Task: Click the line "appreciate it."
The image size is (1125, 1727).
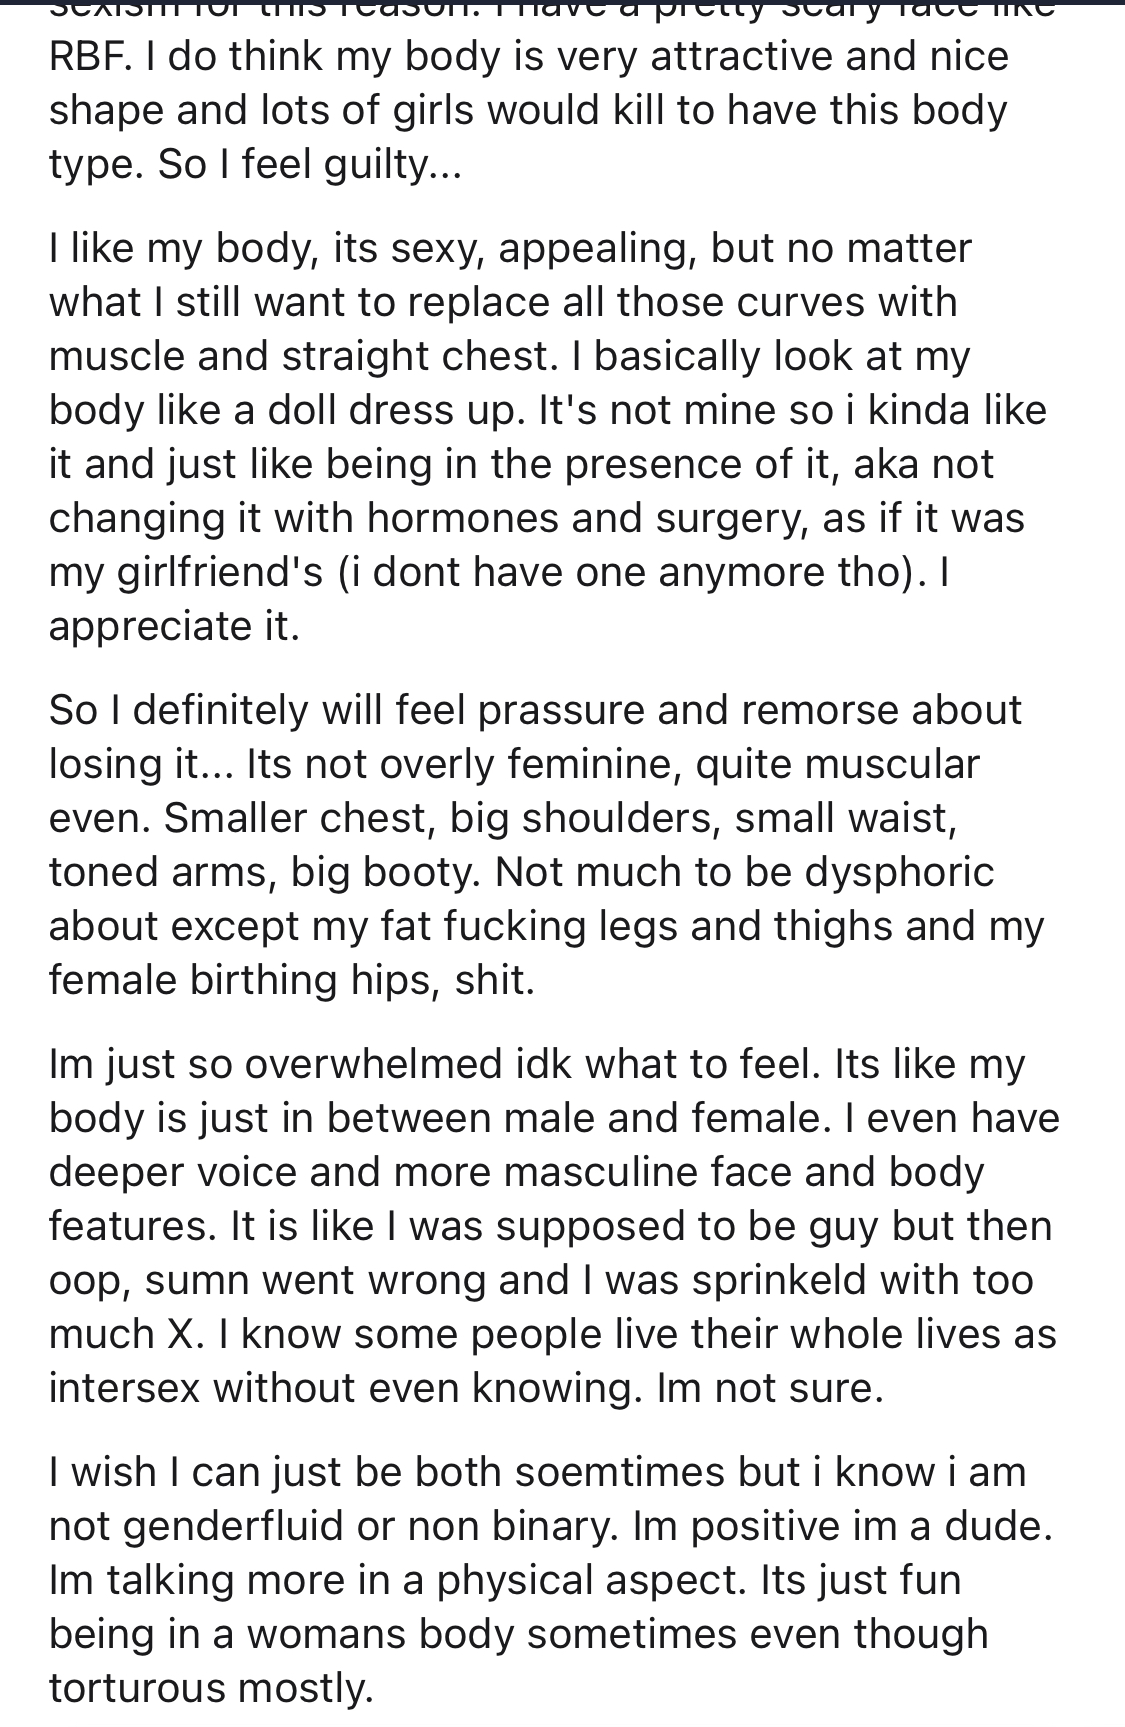Action: (174, 627)
